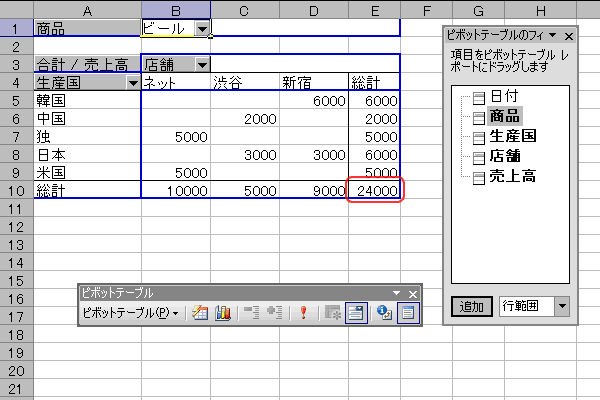The image size is (600, 400).
Task: Select the 総計 column header cell
Action: [x=374, y=82]
